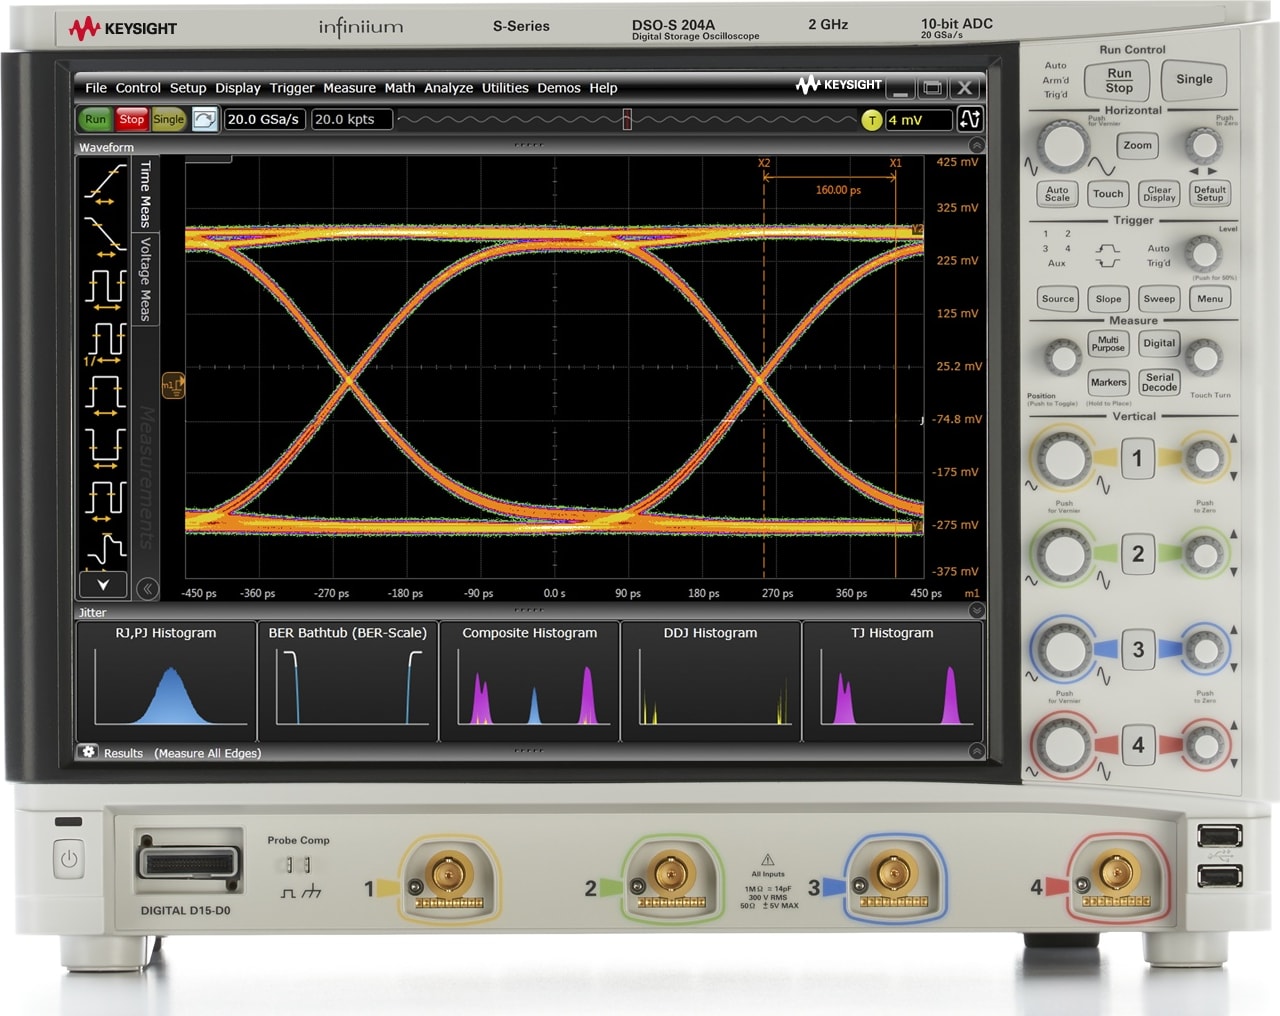This screenshot has width=1280, height=1016.
Task: Click the hardware Zoom button
Action: click(1137, 146)
